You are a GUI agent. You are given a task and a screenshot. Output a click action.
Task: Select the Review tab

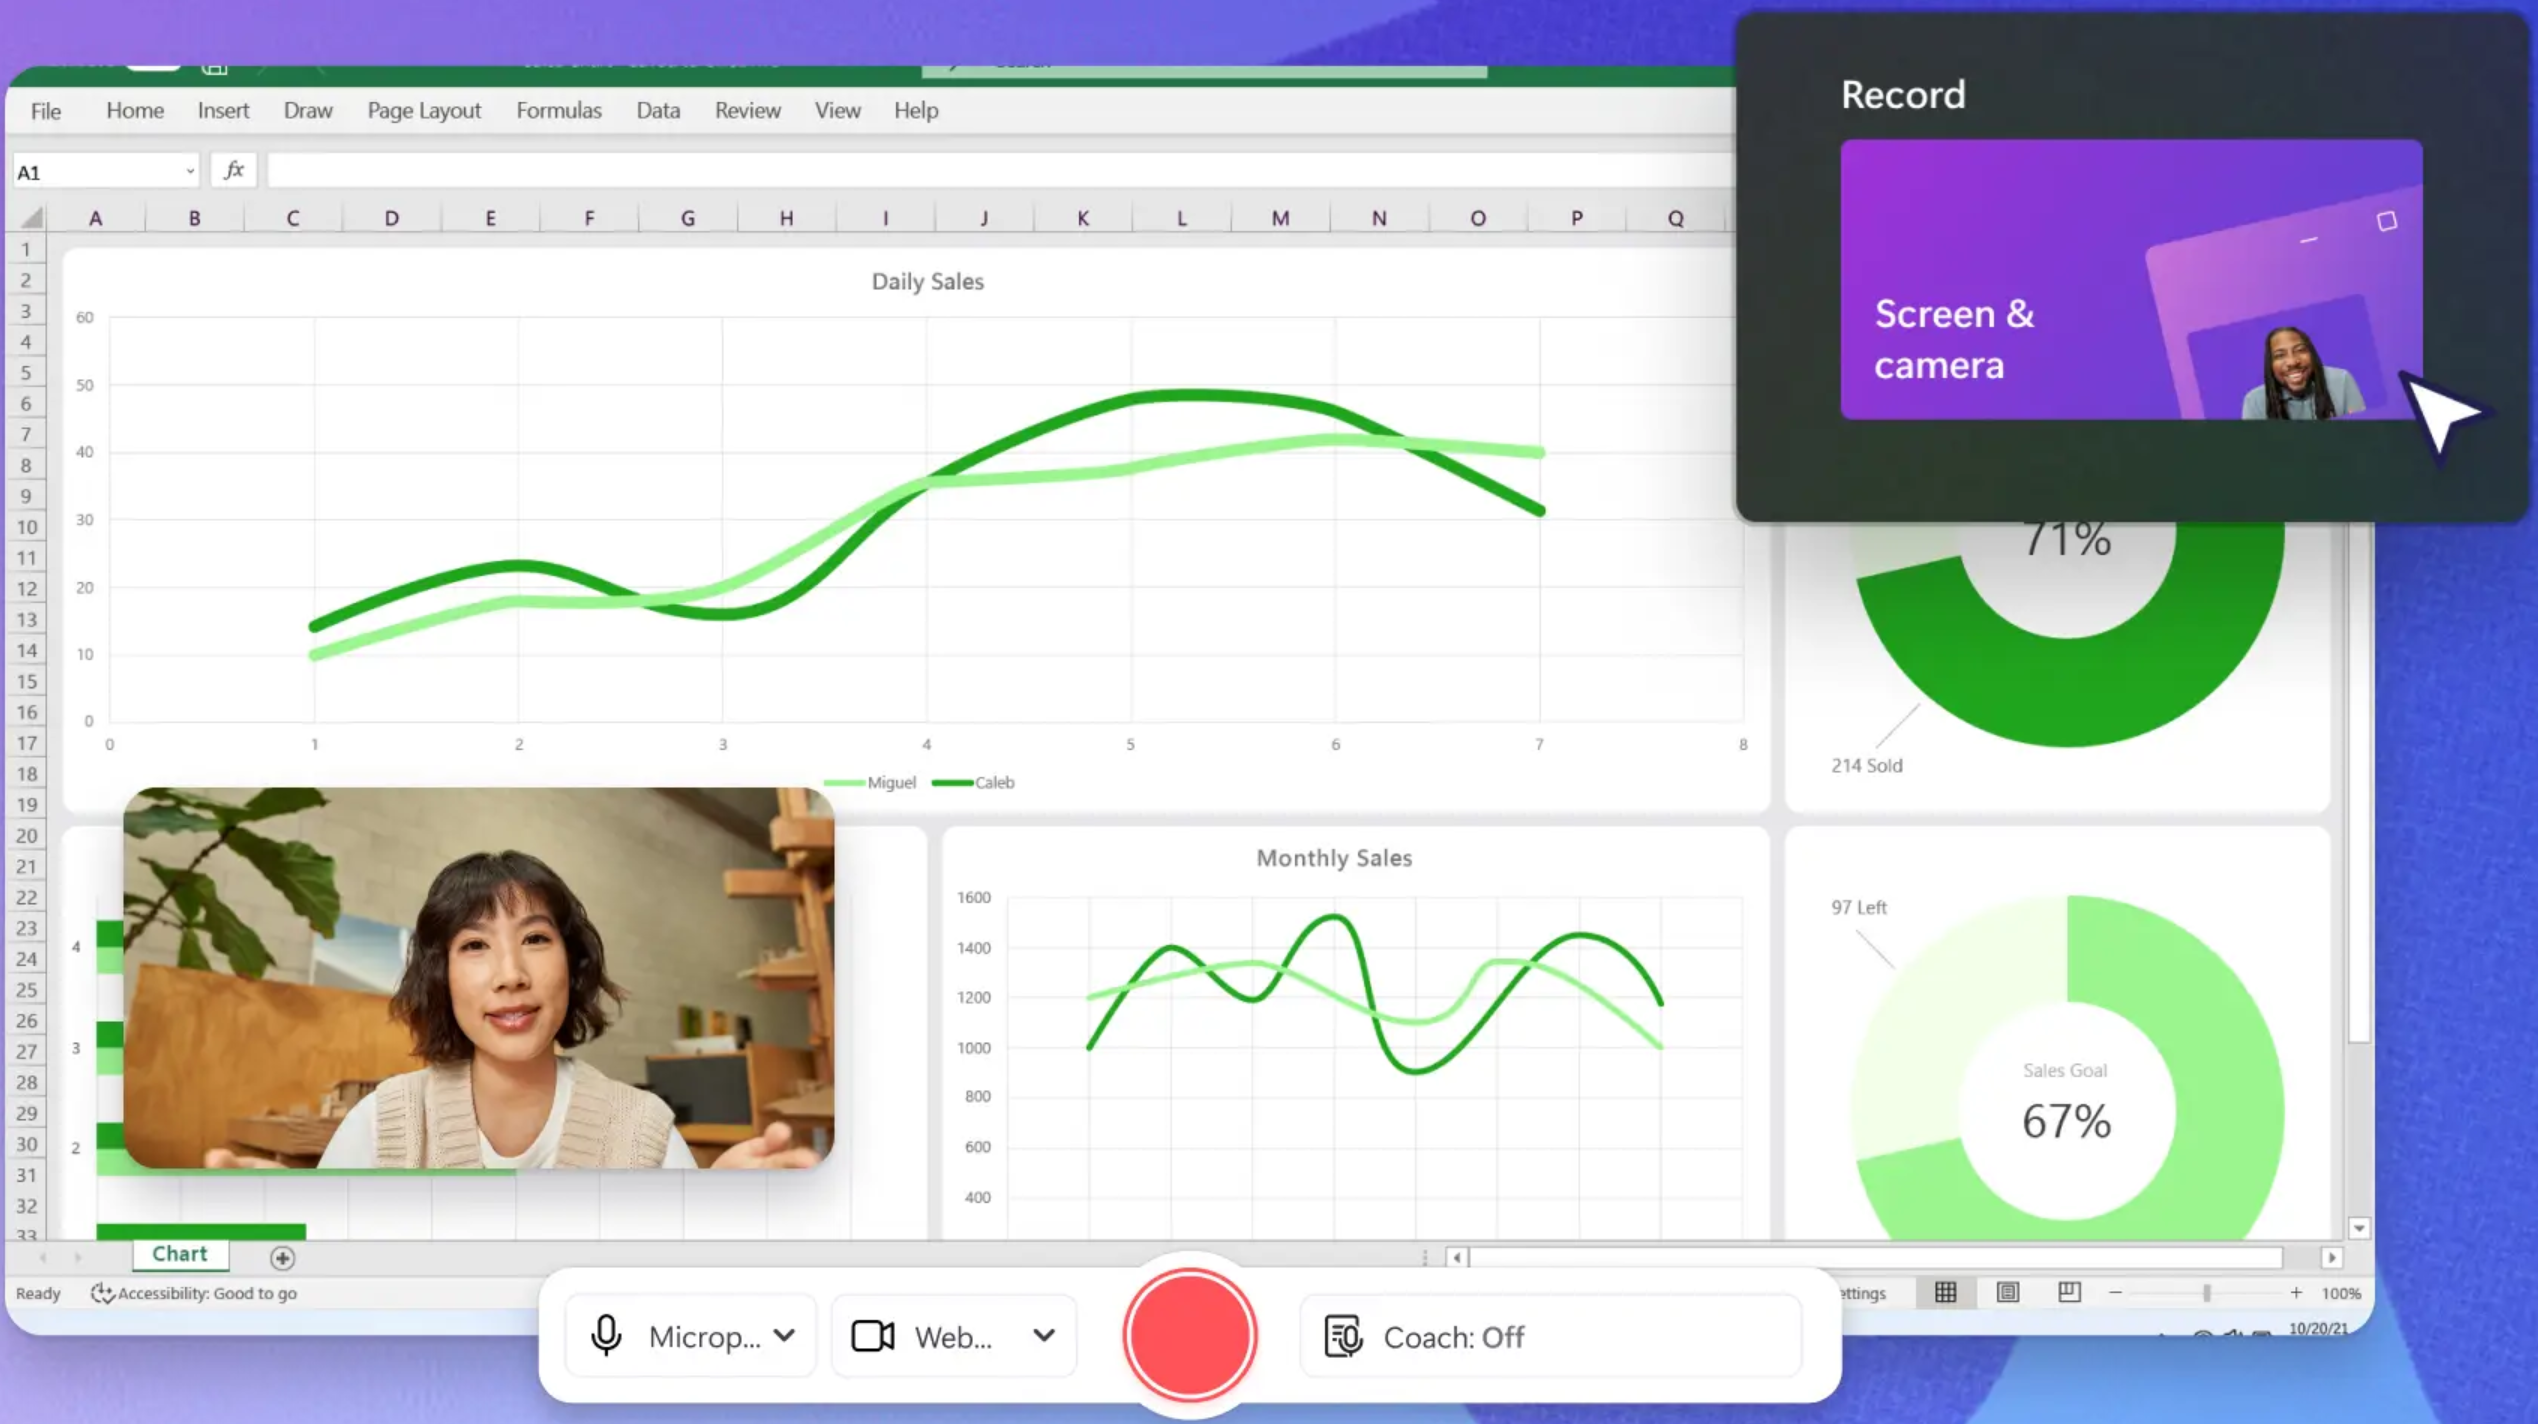pyautogui.click(x=748, y=110)
